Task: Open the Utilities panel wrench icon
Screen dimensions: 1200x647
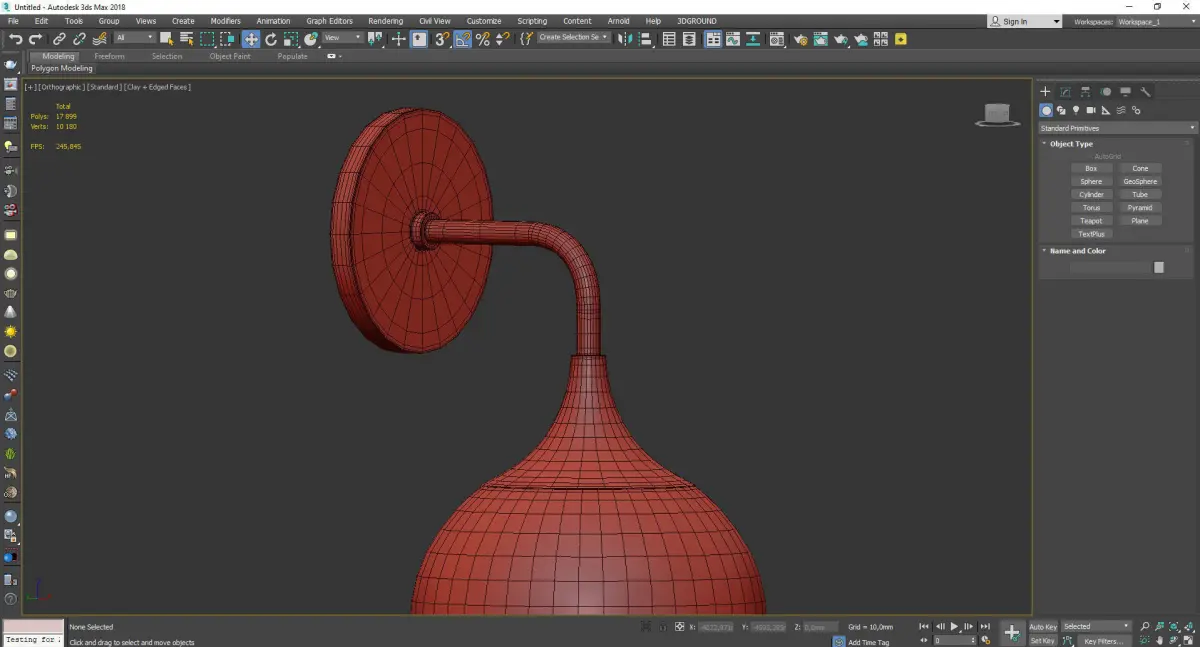Action: pyautogui.click(x=1145, y=92)
